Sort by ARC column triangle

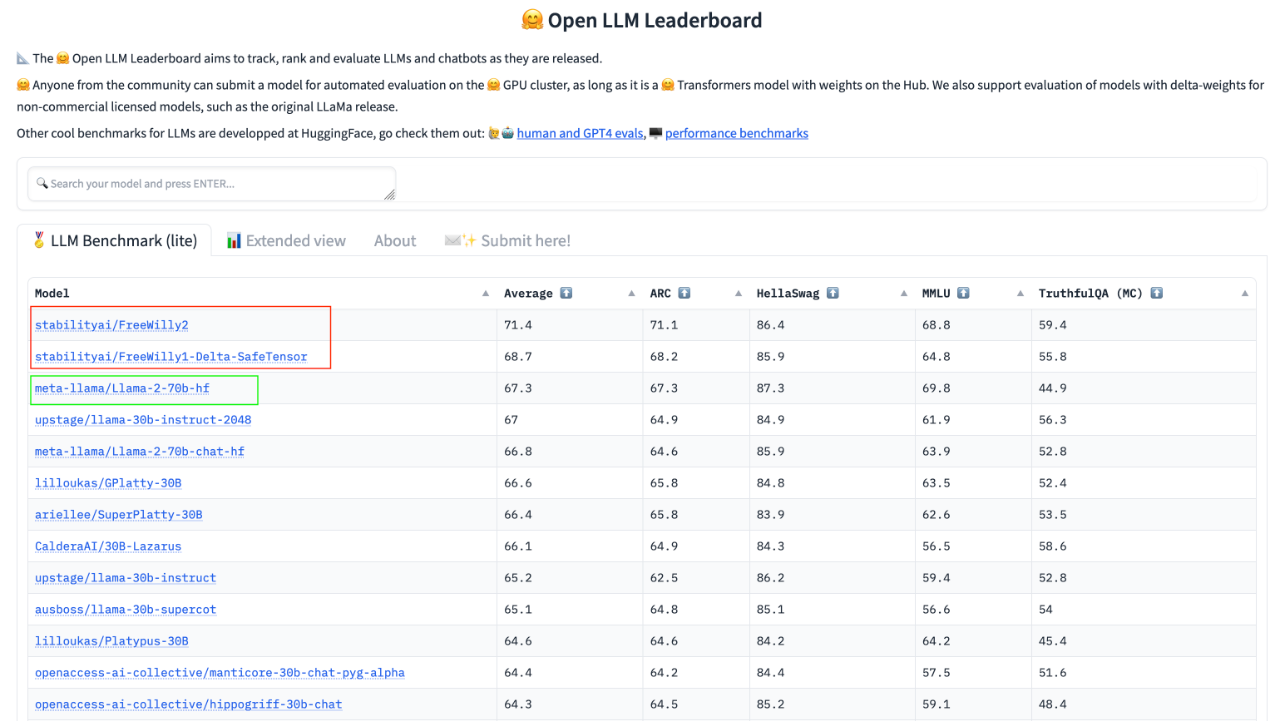click(738, 294)
